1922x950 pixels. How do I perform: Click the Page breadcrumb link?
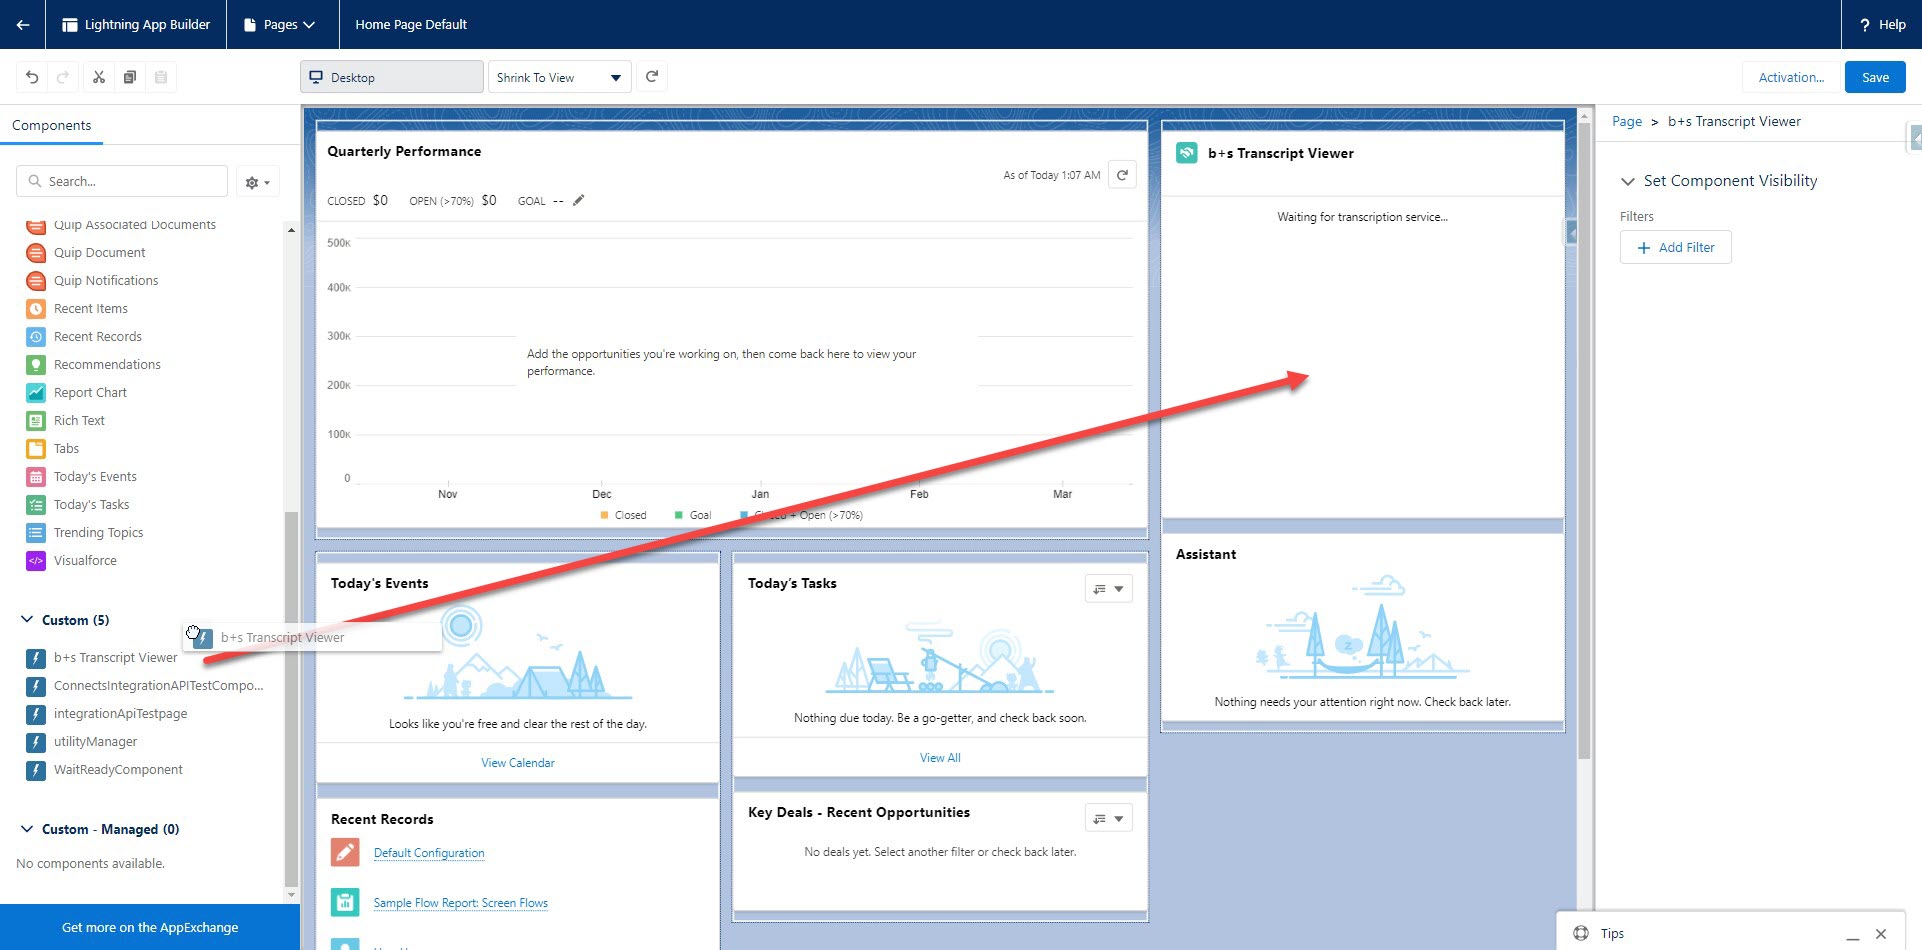(x=1626, y=122)
